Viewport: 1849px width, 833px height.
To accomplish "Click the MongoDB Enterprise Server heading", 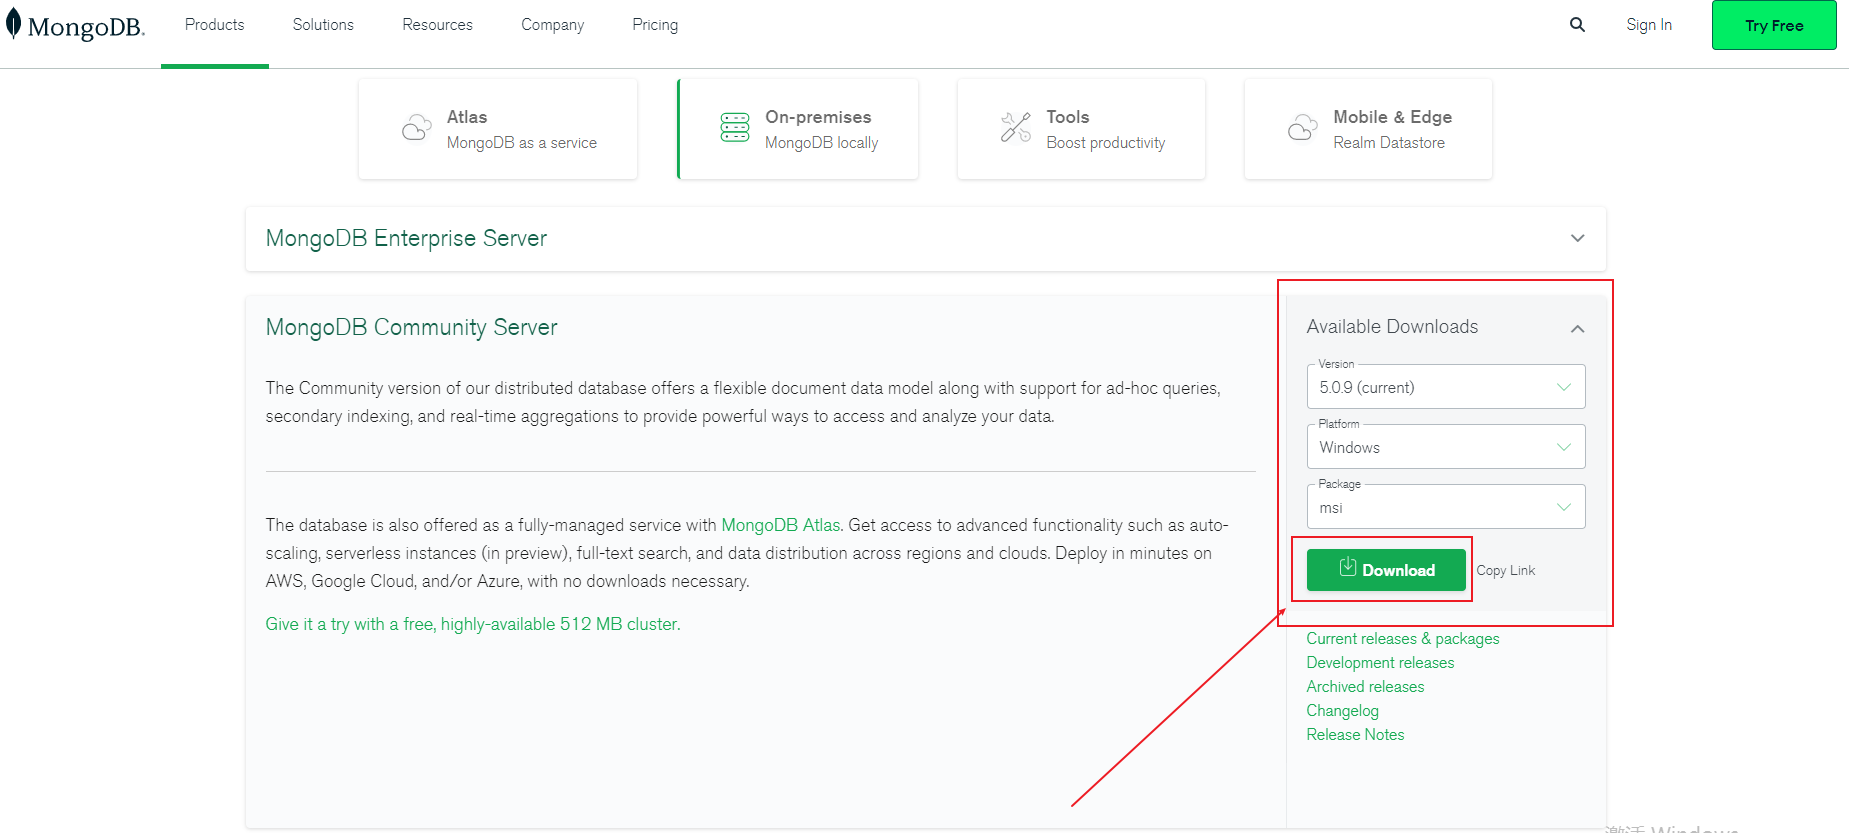I will click(x=406, y=238).
